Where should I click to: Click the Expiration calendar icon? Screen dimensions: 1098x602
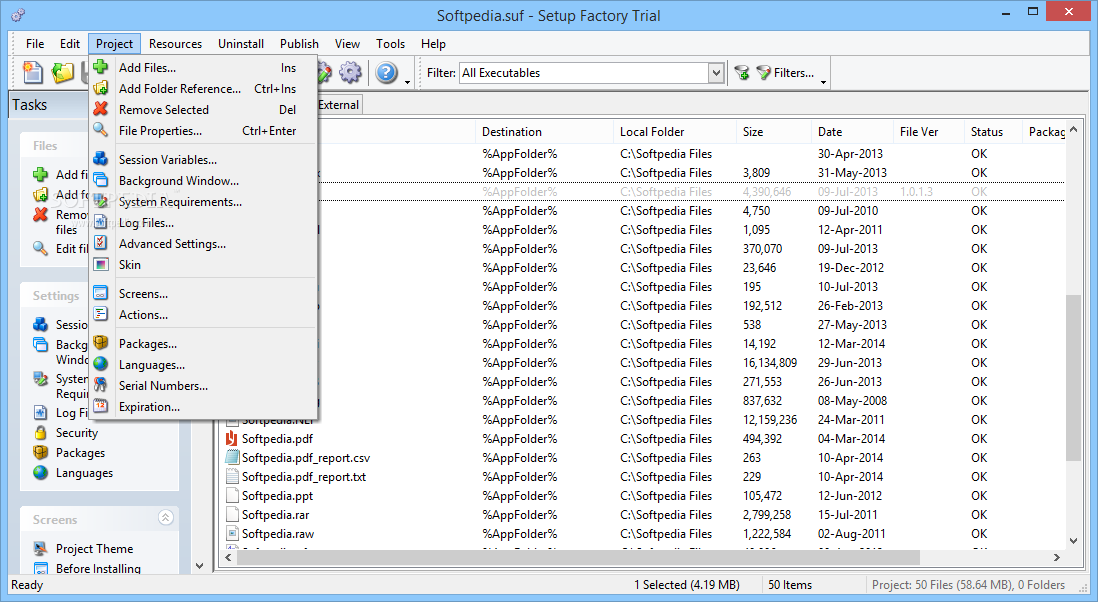[101, 406]
